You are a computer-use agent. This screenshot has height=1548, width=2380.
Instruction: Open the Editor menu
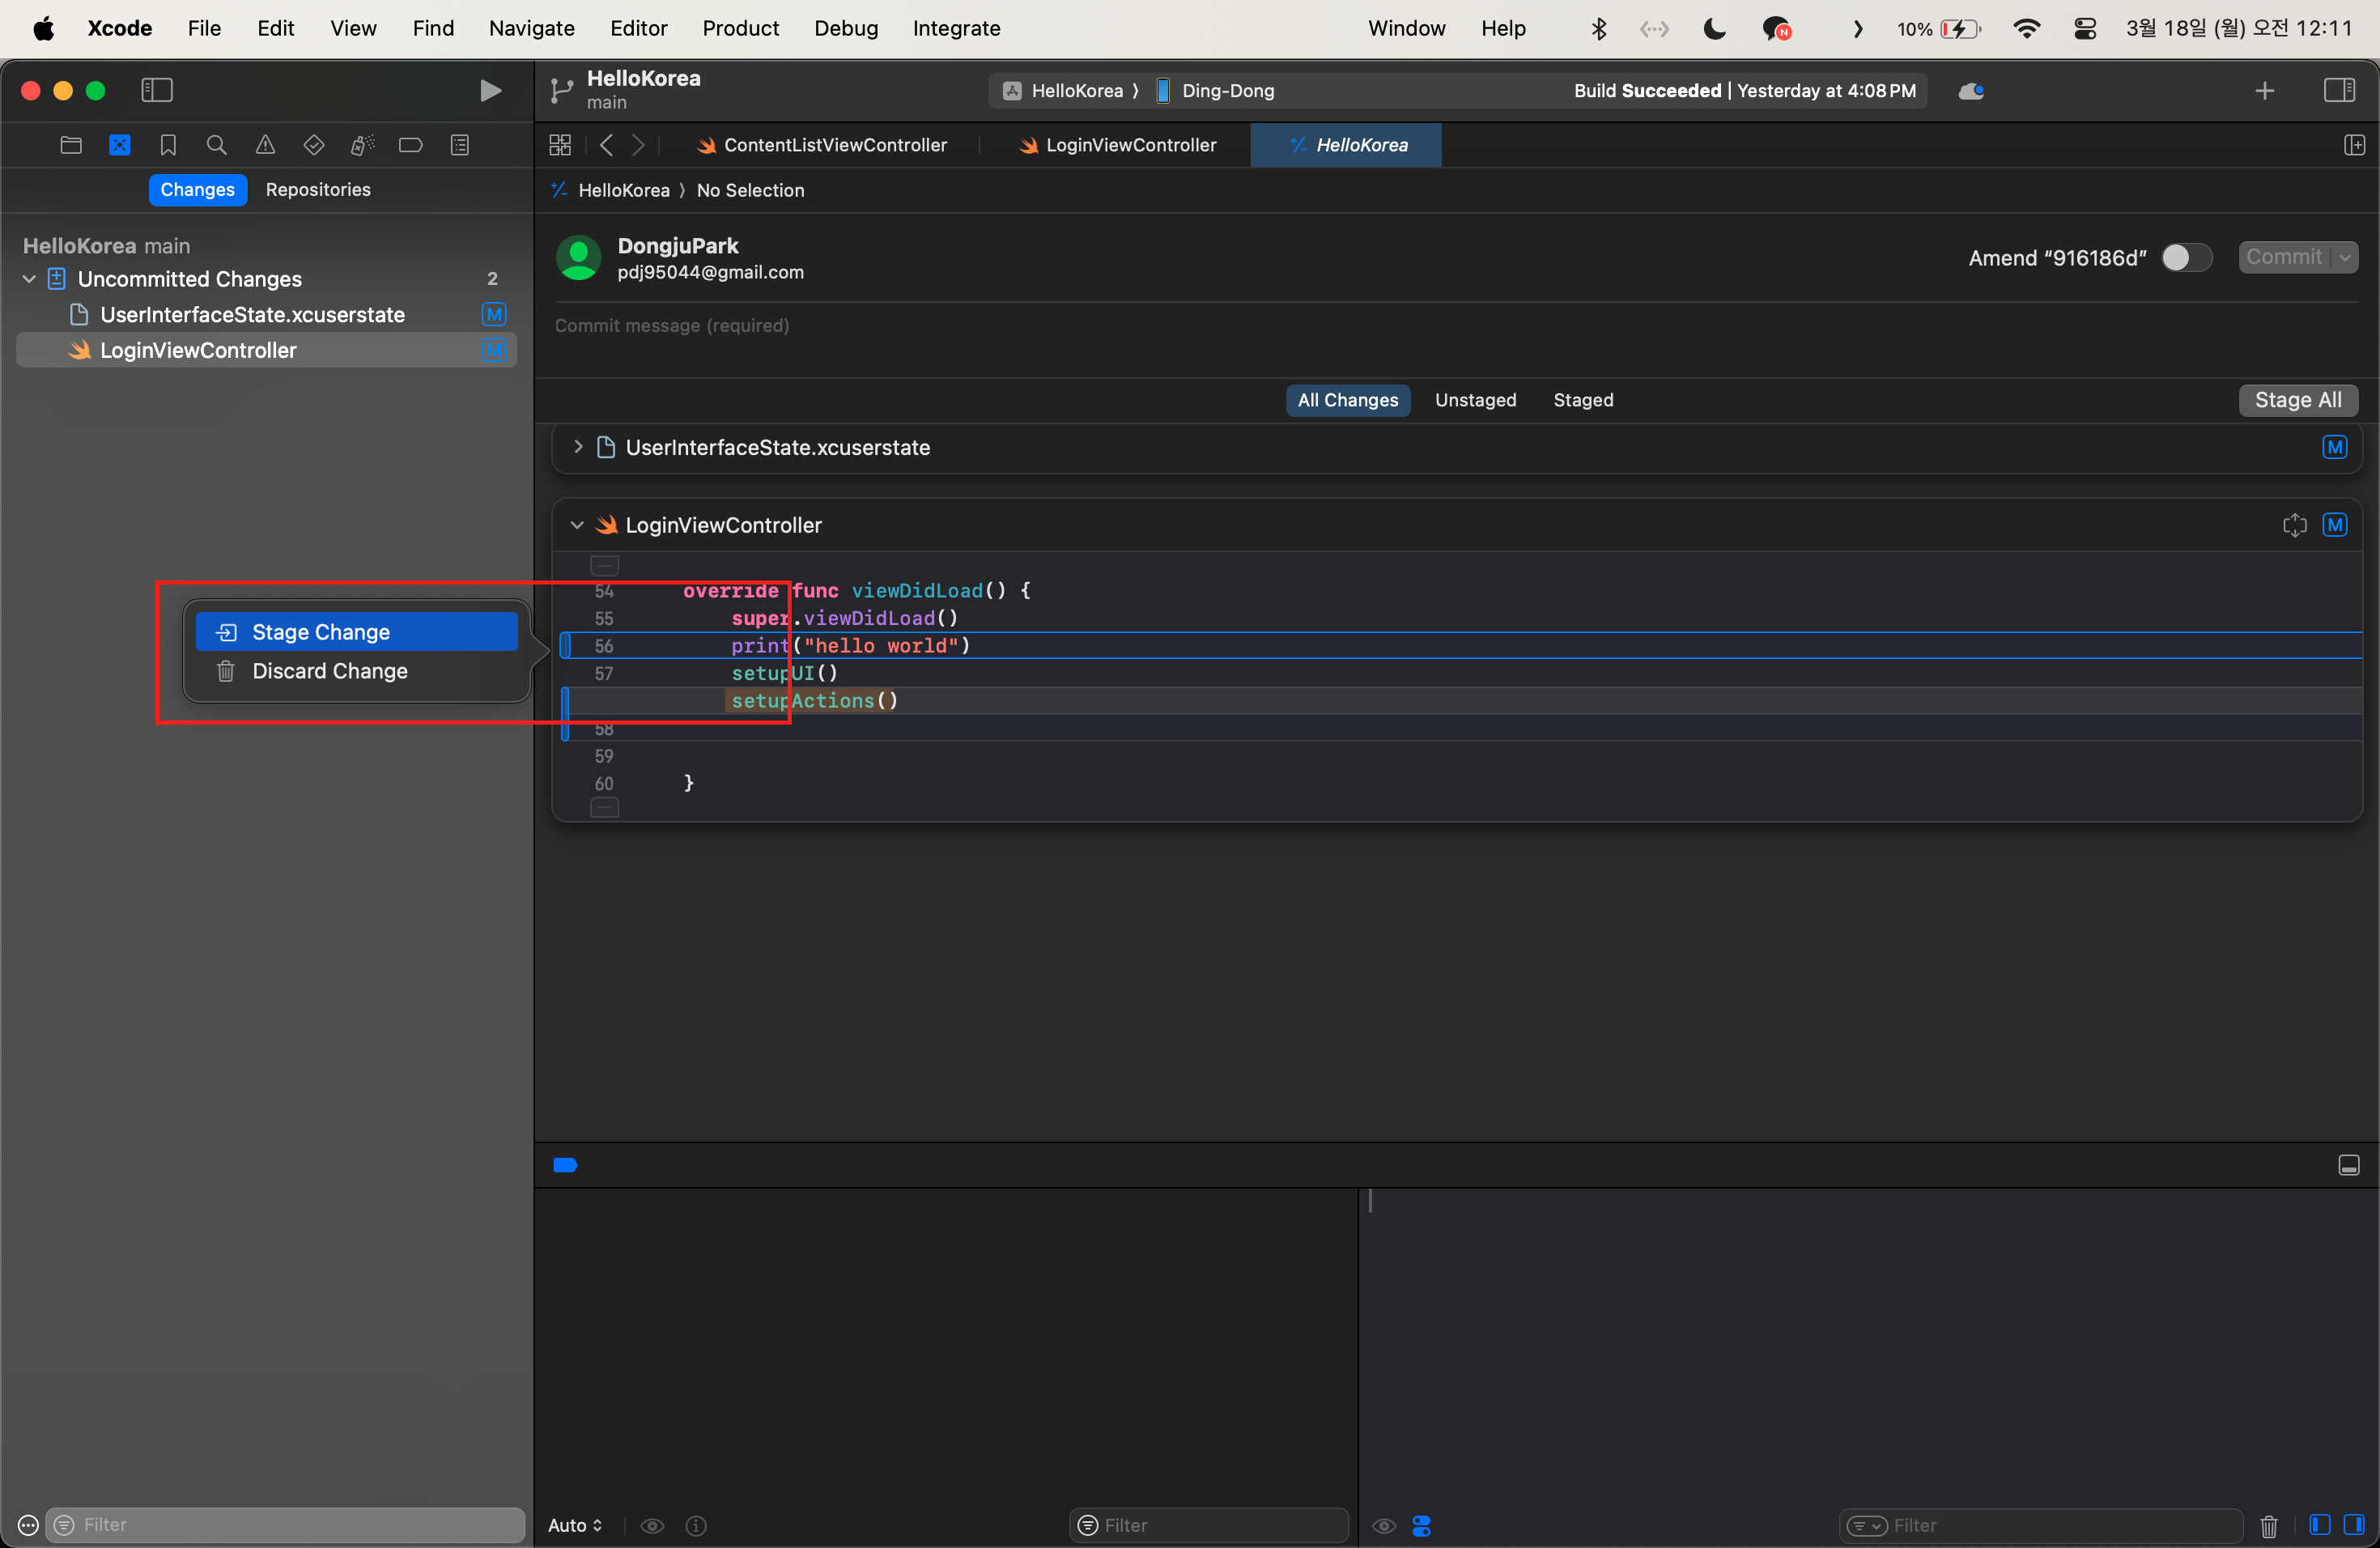click(x=638, y=28)
